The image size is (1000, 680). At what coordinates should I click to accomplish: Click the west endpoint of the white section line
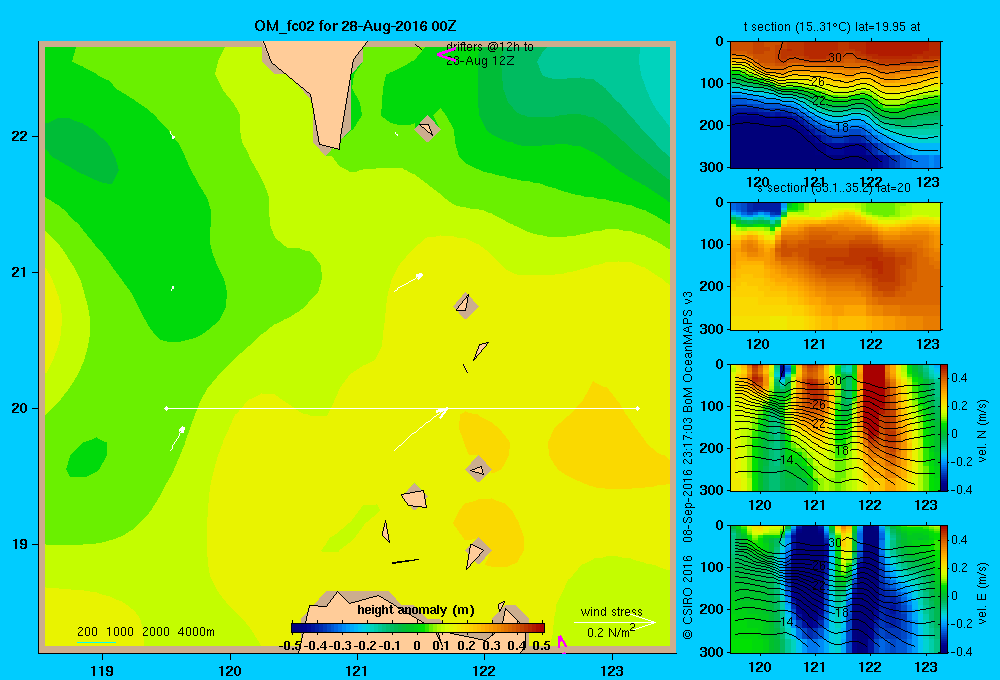pos(166,408)
